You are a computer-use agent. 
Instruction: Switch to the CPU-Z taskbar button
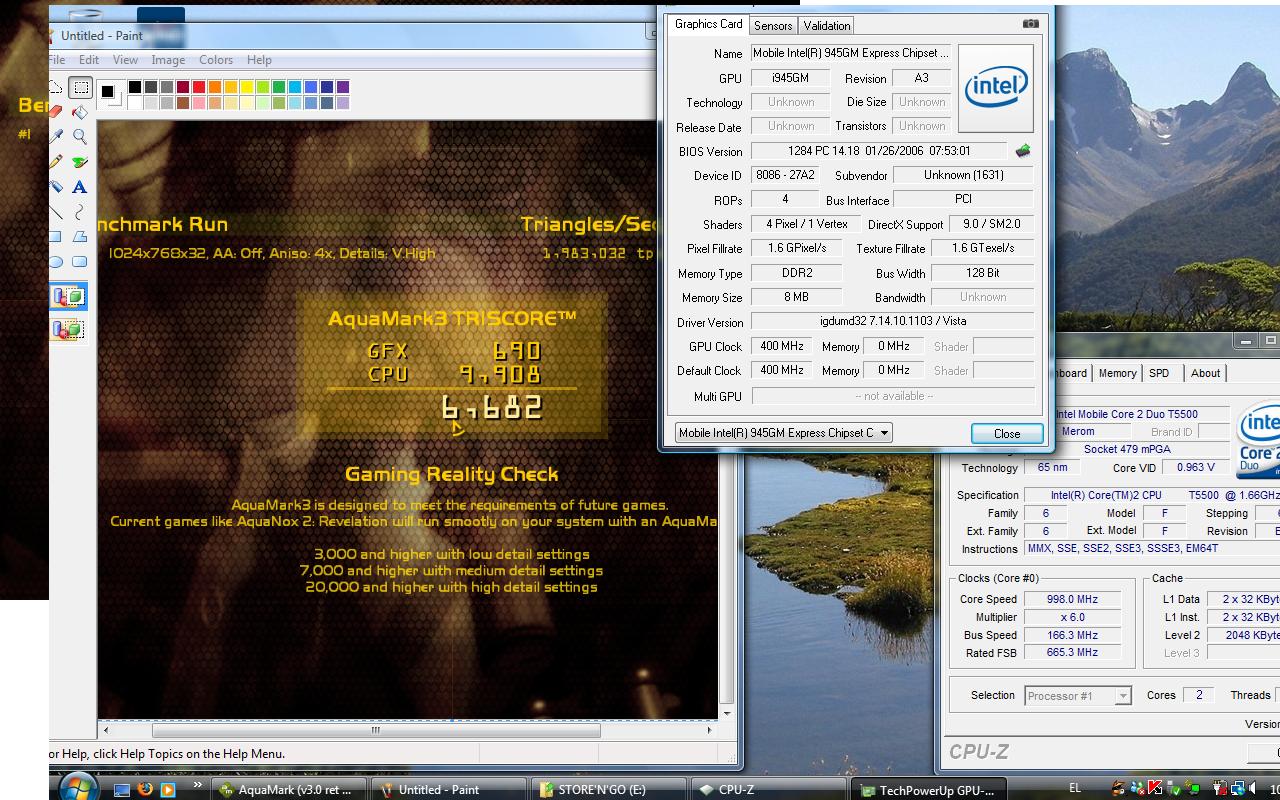pos(770,790)
